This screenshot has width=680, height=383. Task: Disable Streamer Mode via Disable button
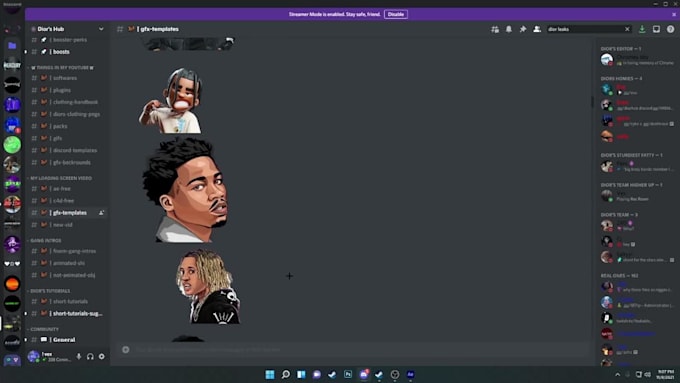pos(396,14)
